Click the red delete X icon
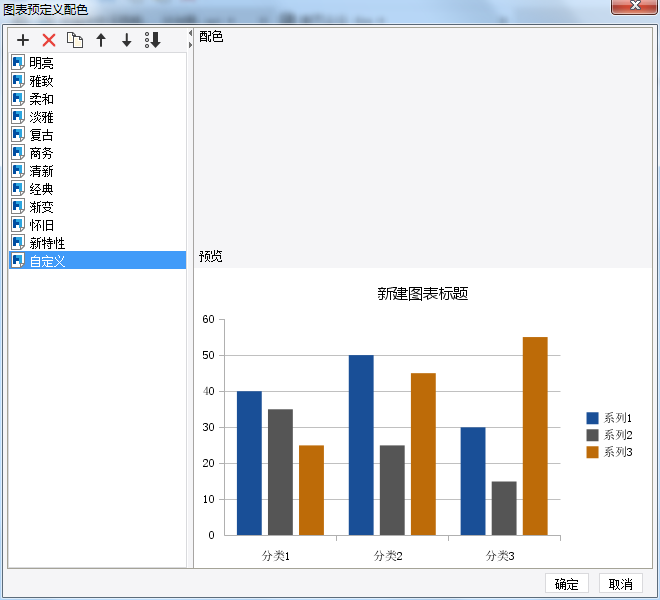 pyautogui.click(x=49, y=40)
